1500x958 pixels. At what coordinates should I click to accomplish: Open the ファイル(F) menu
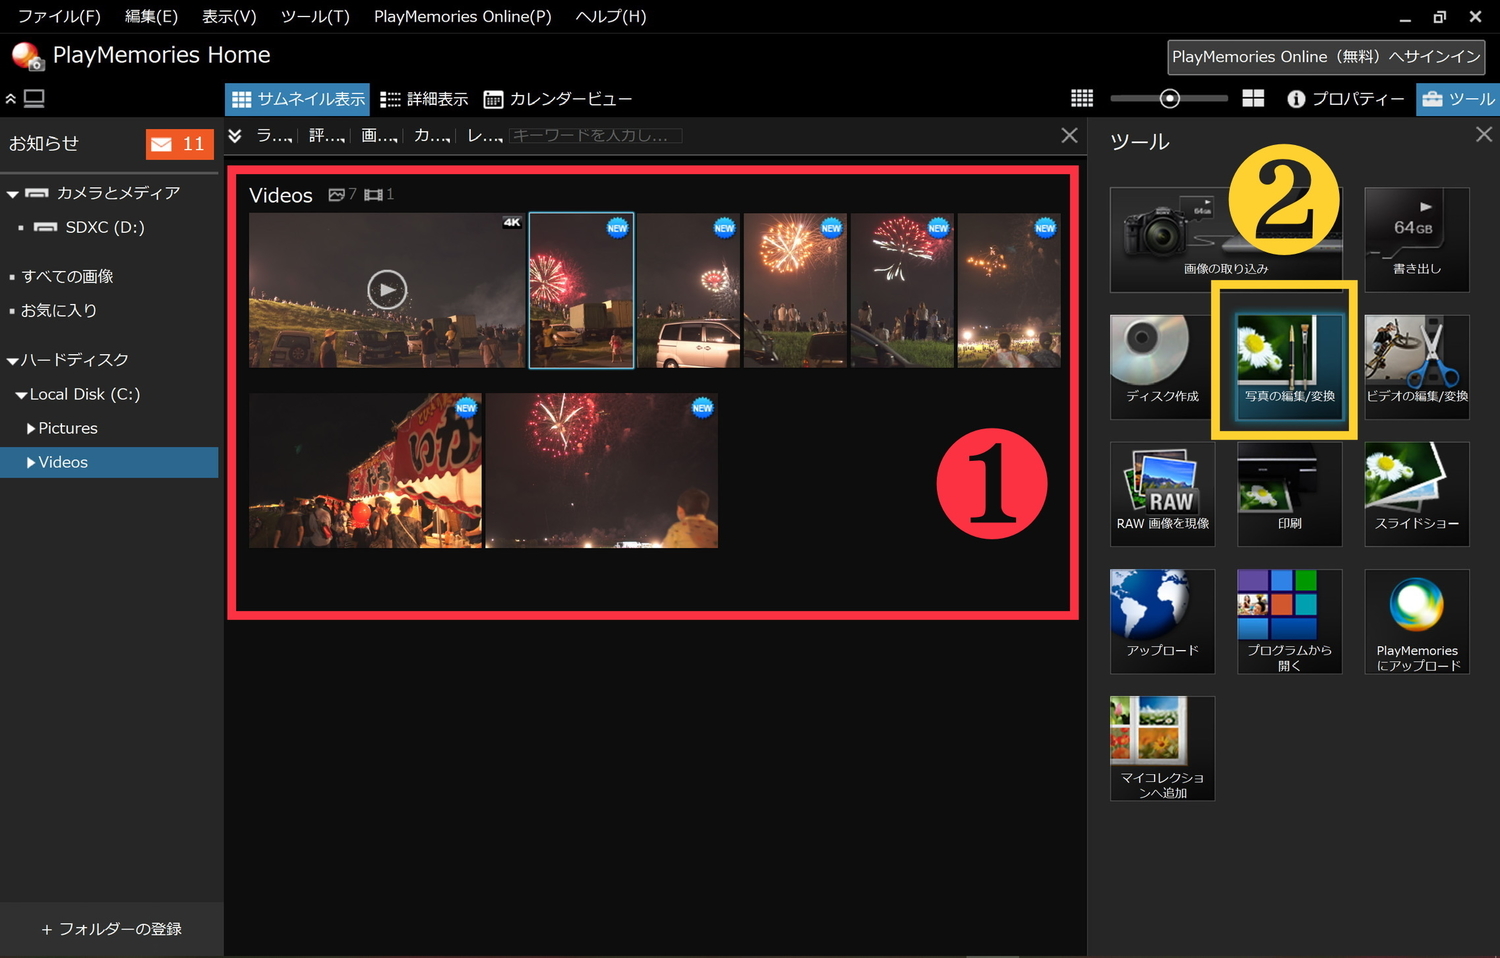coord(59,16)
